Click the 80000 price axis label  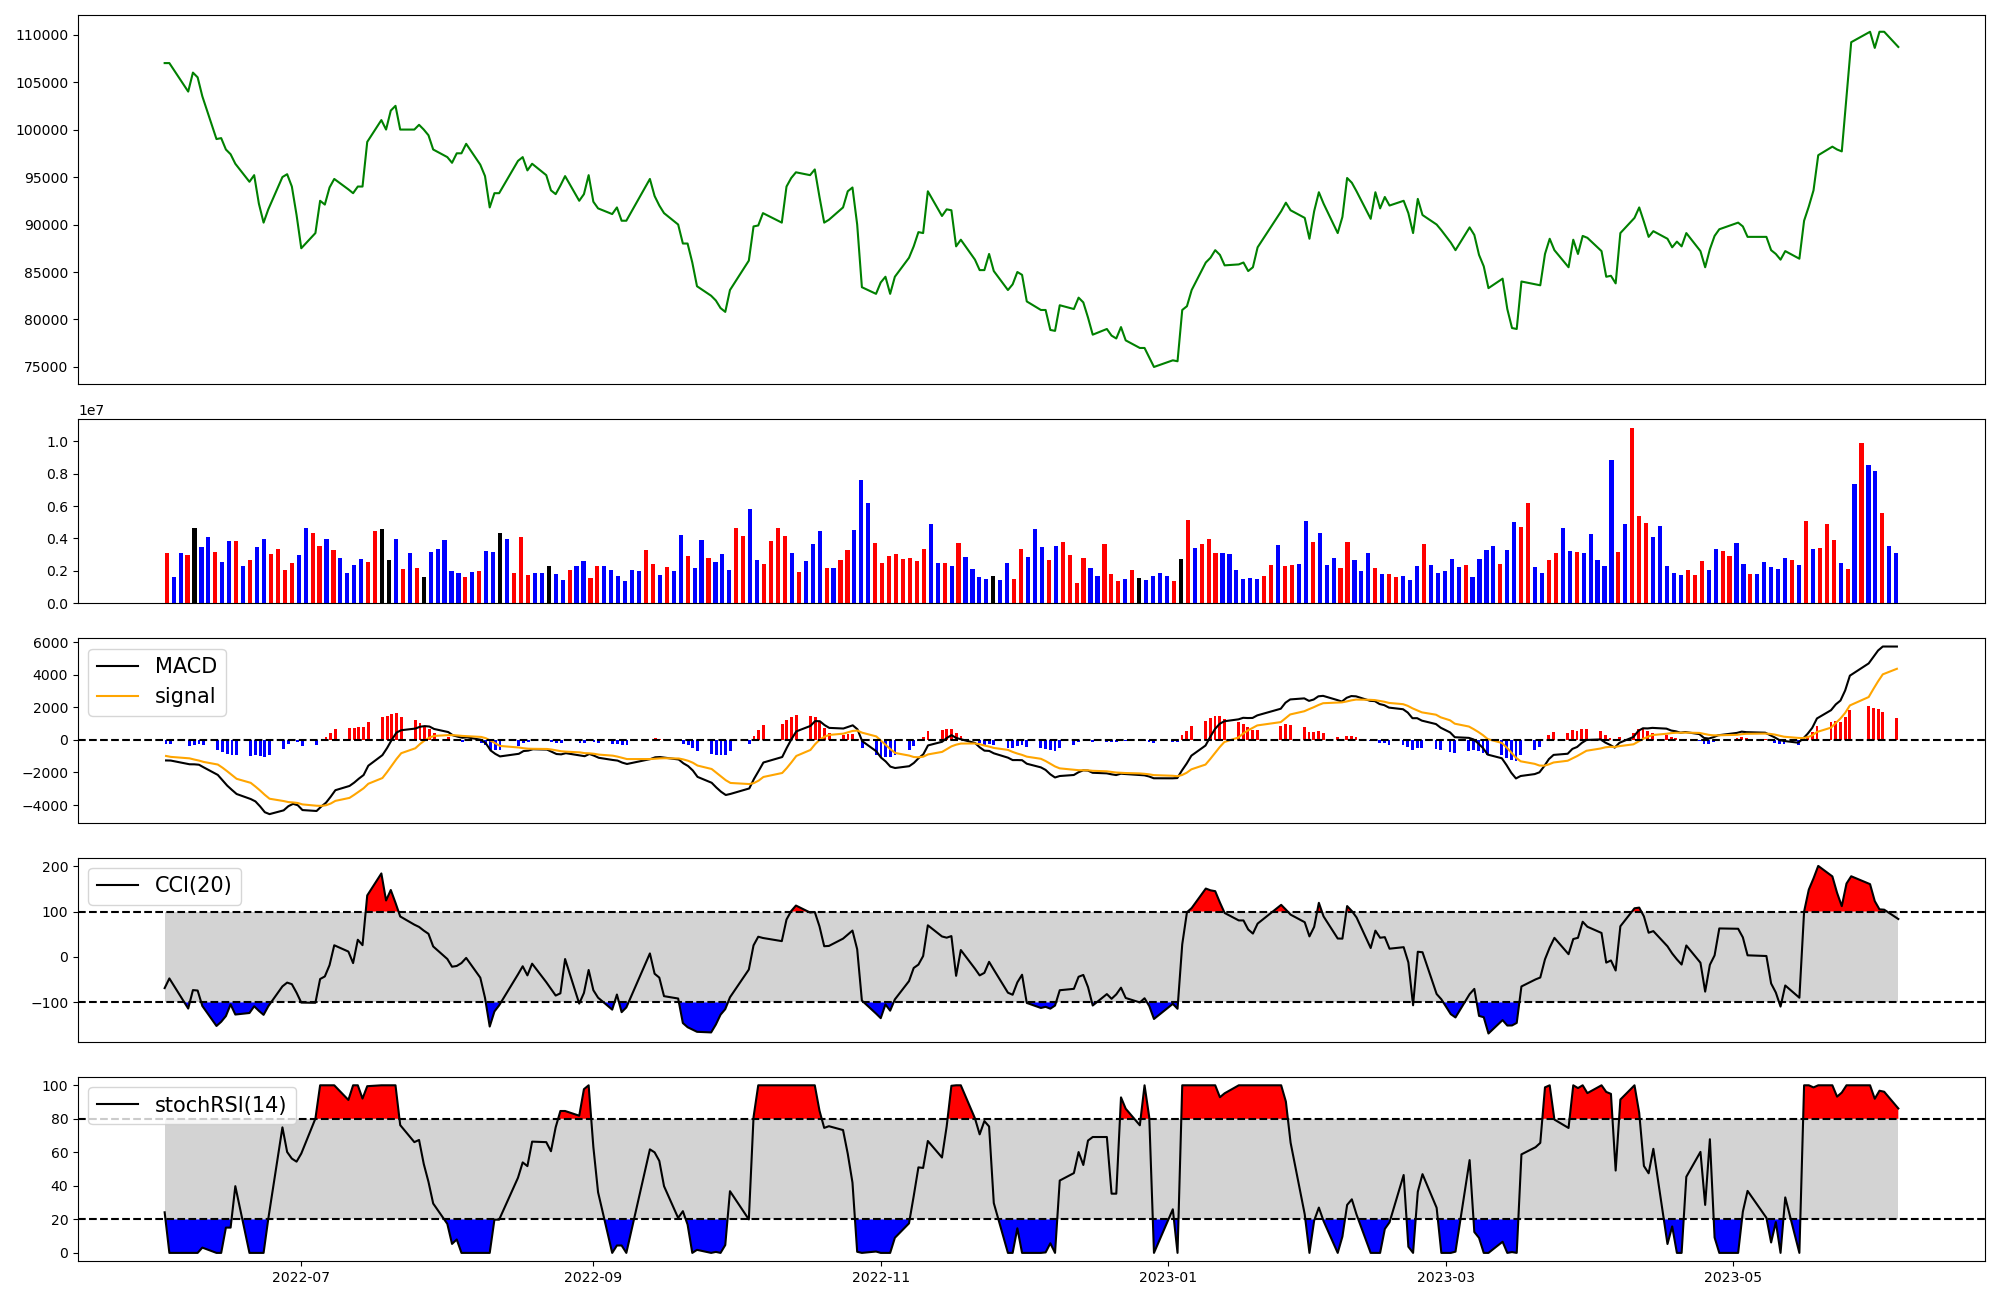click(47, 320)
